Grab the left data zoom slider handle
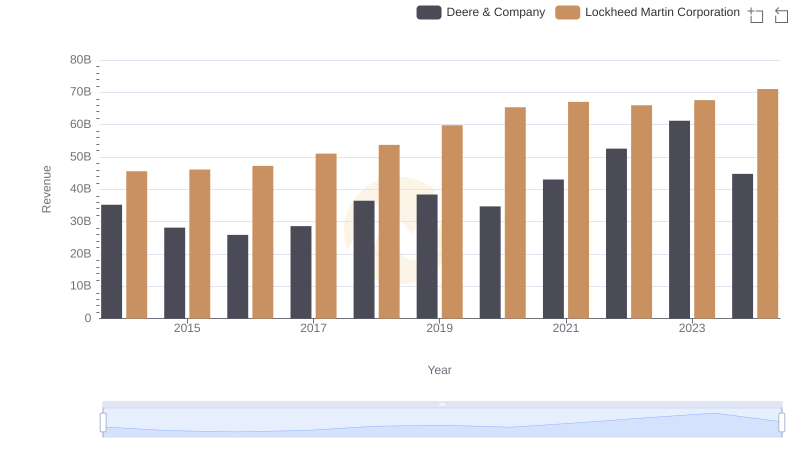The image size is (800, 461). [103, 422]
